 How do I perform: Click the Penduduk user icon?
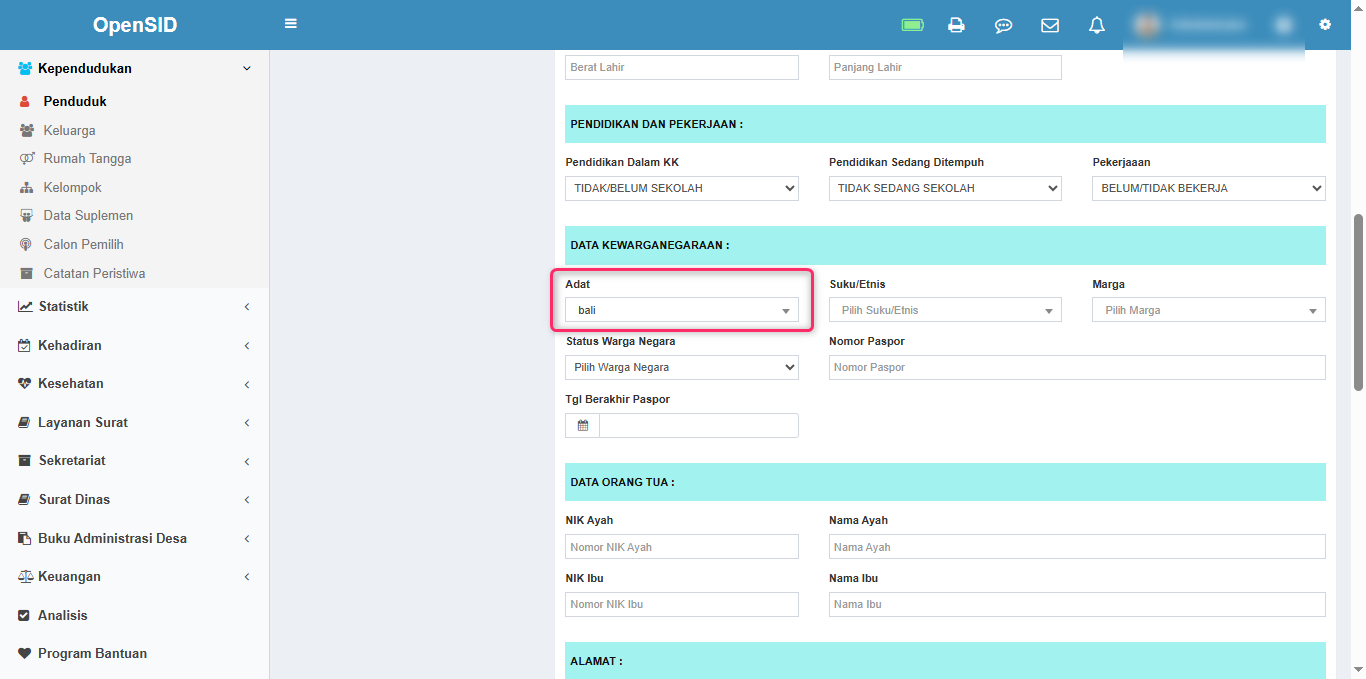pos(25,102)
